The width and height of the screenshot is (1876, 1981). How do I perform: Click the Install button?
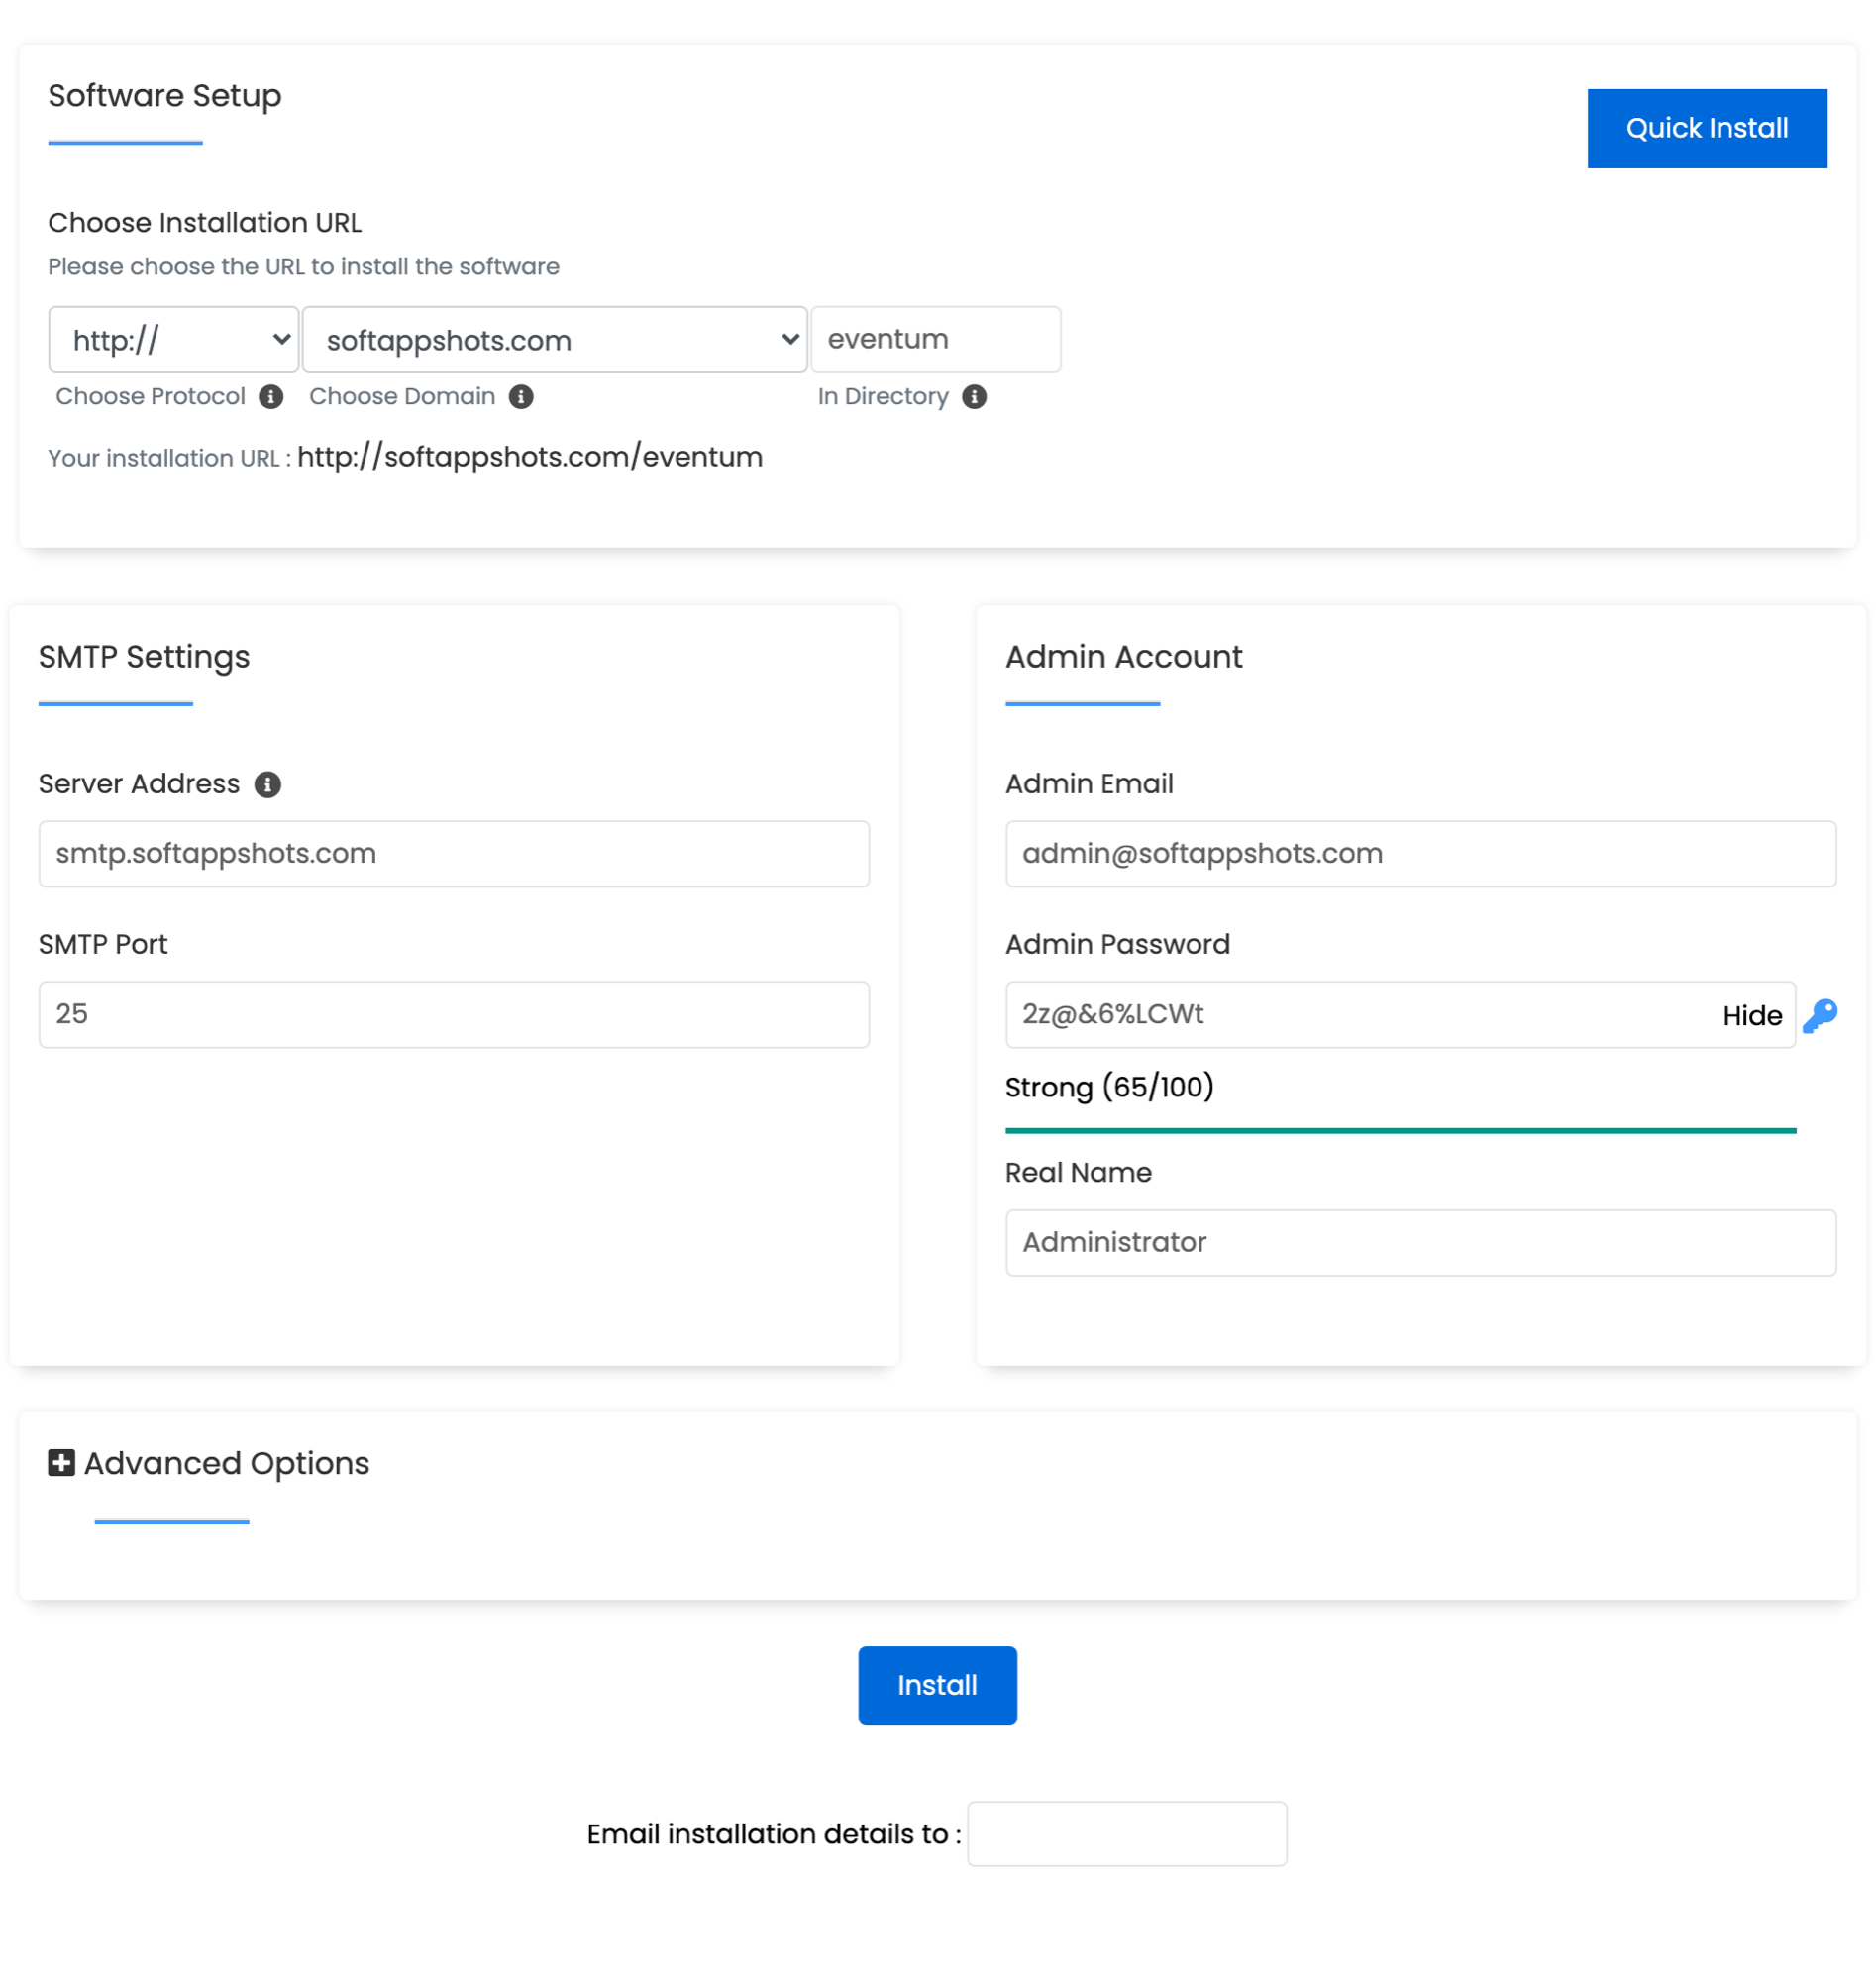[x=937, y=1685]
